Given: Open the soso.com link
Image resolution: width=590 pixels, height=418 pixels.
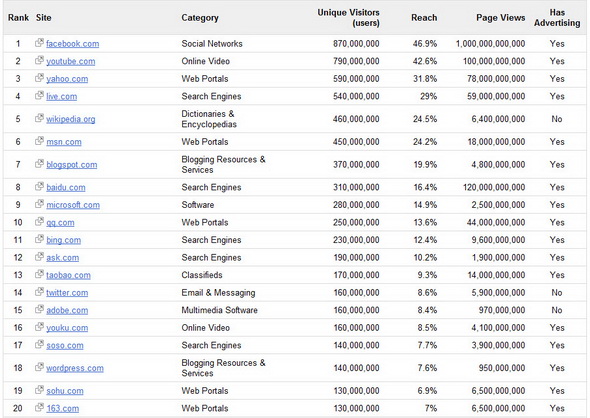Looking at the screenshot, I should pyautogui.click(x=65, y=345).
